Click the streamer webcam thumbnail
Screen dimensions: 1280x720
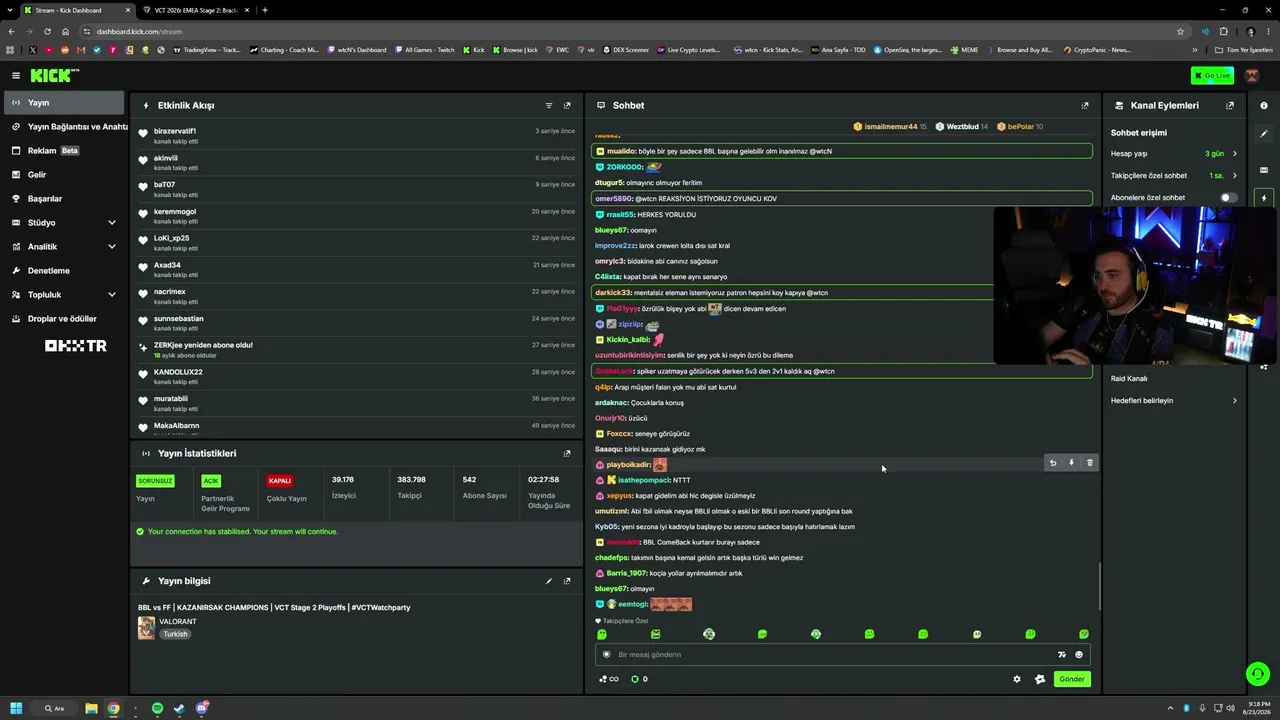(x=1136, y=285)
